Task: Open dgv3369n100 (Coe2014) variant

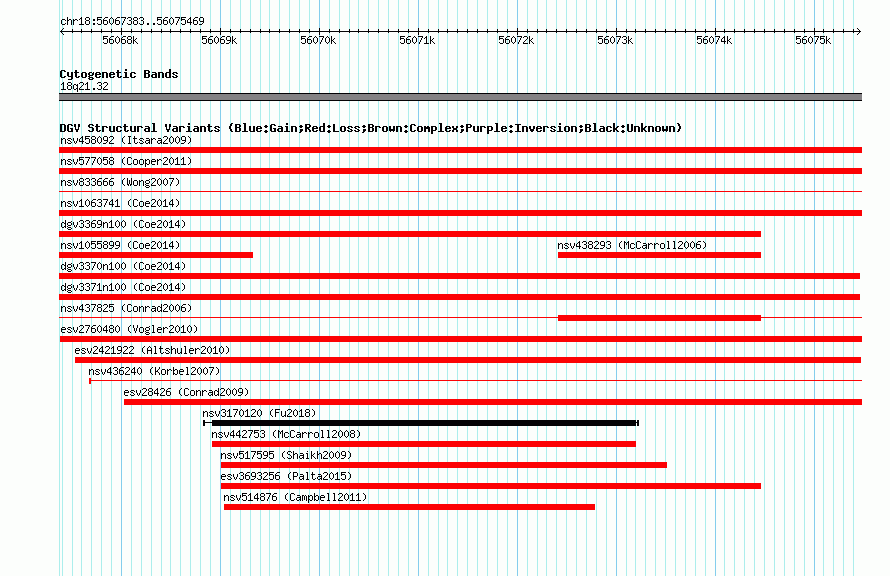Action: coord(123,224)
